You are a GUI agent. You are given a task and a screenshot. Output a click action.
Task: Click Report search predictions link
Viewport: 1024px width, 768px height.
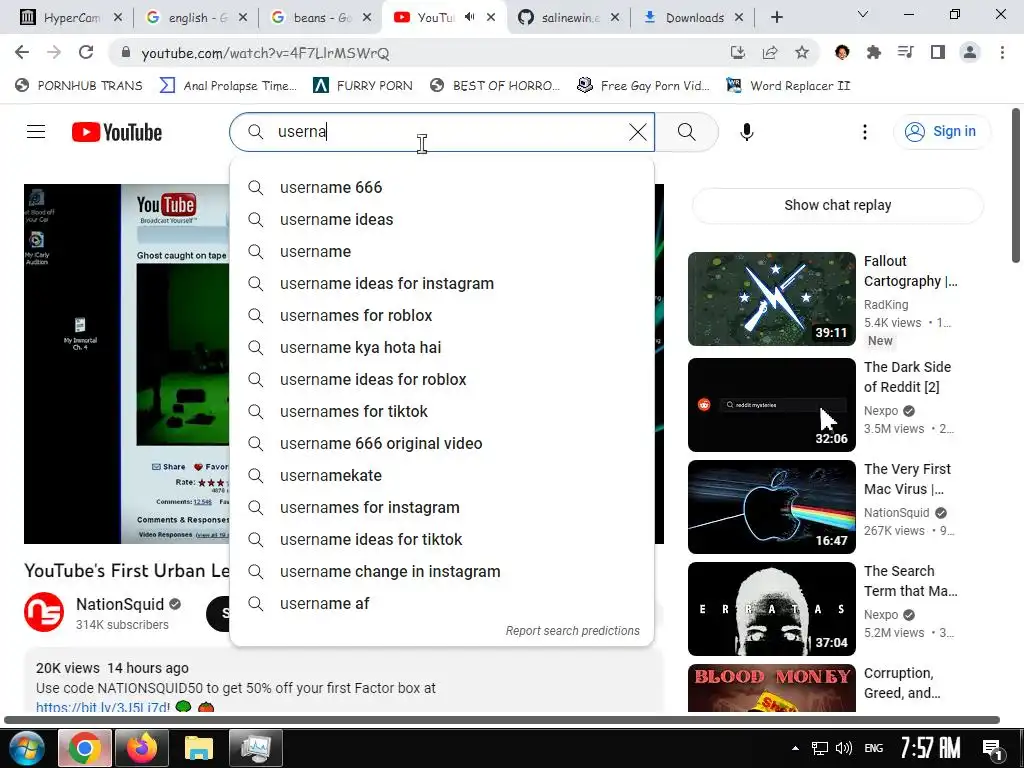coord(572,631)
